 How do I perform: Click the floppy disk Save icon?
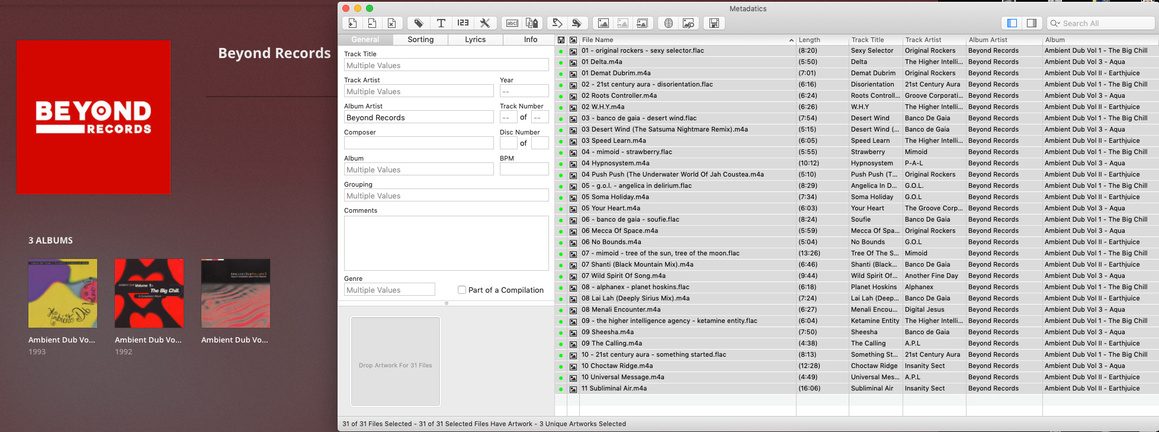click(714, 23)
